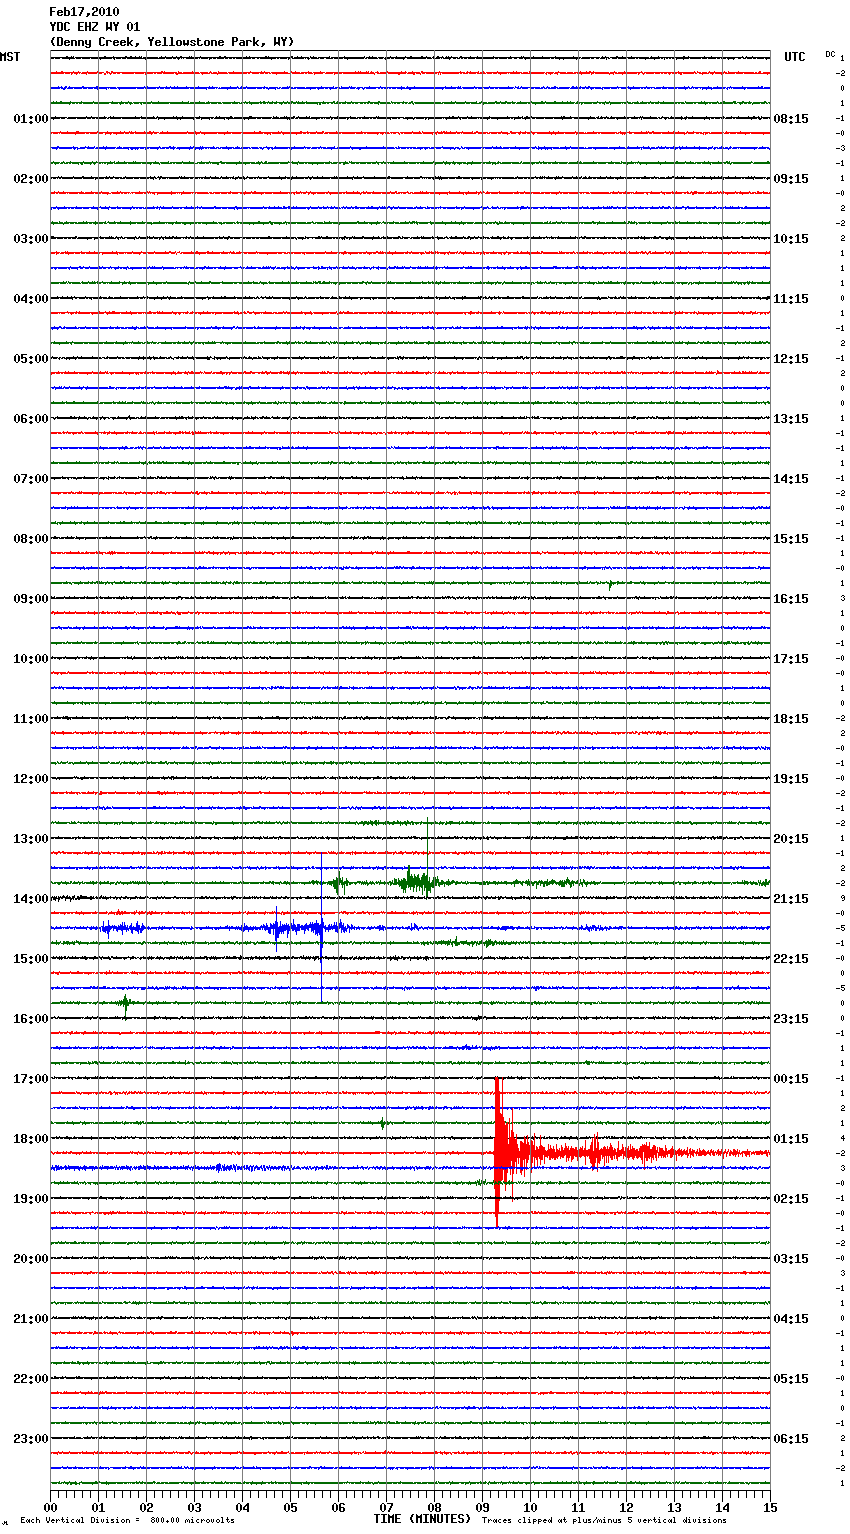This screenshot has width=850, height=1534.
Task: Select the 14:00 MST time label
Action: (x=31, y=899)
